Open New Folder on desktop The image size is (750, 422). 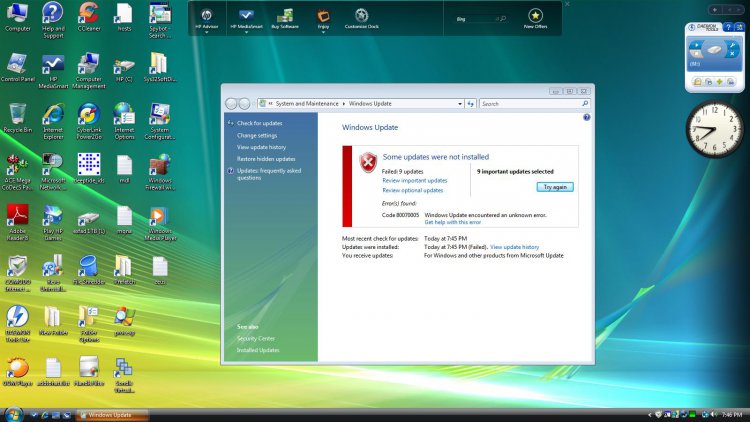tap(53, 321)
